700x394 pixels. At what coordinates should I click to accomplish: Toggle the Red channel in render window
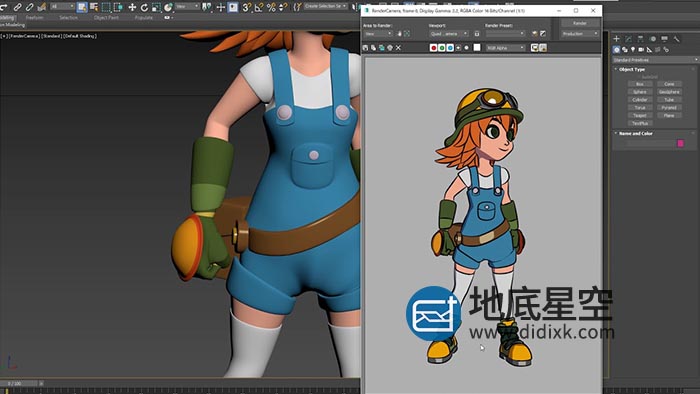433,48
